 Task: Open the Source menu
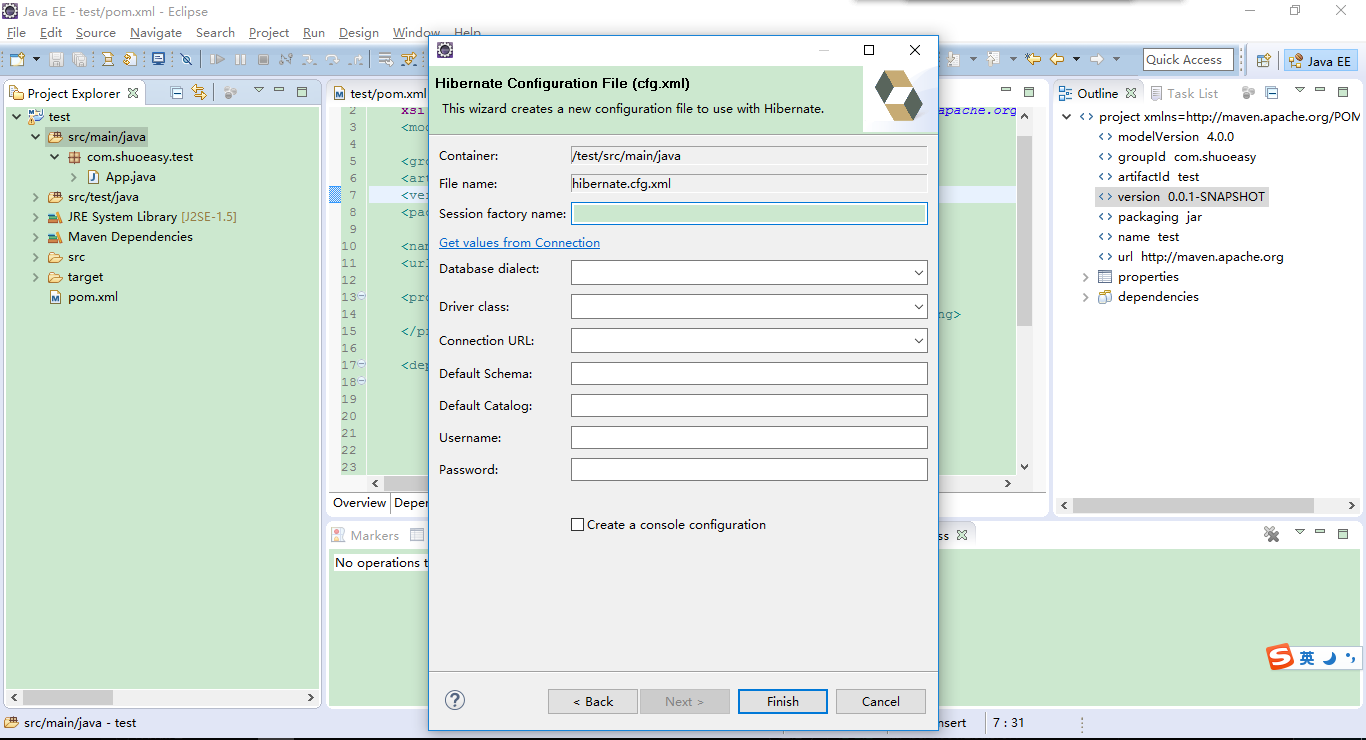96,32
